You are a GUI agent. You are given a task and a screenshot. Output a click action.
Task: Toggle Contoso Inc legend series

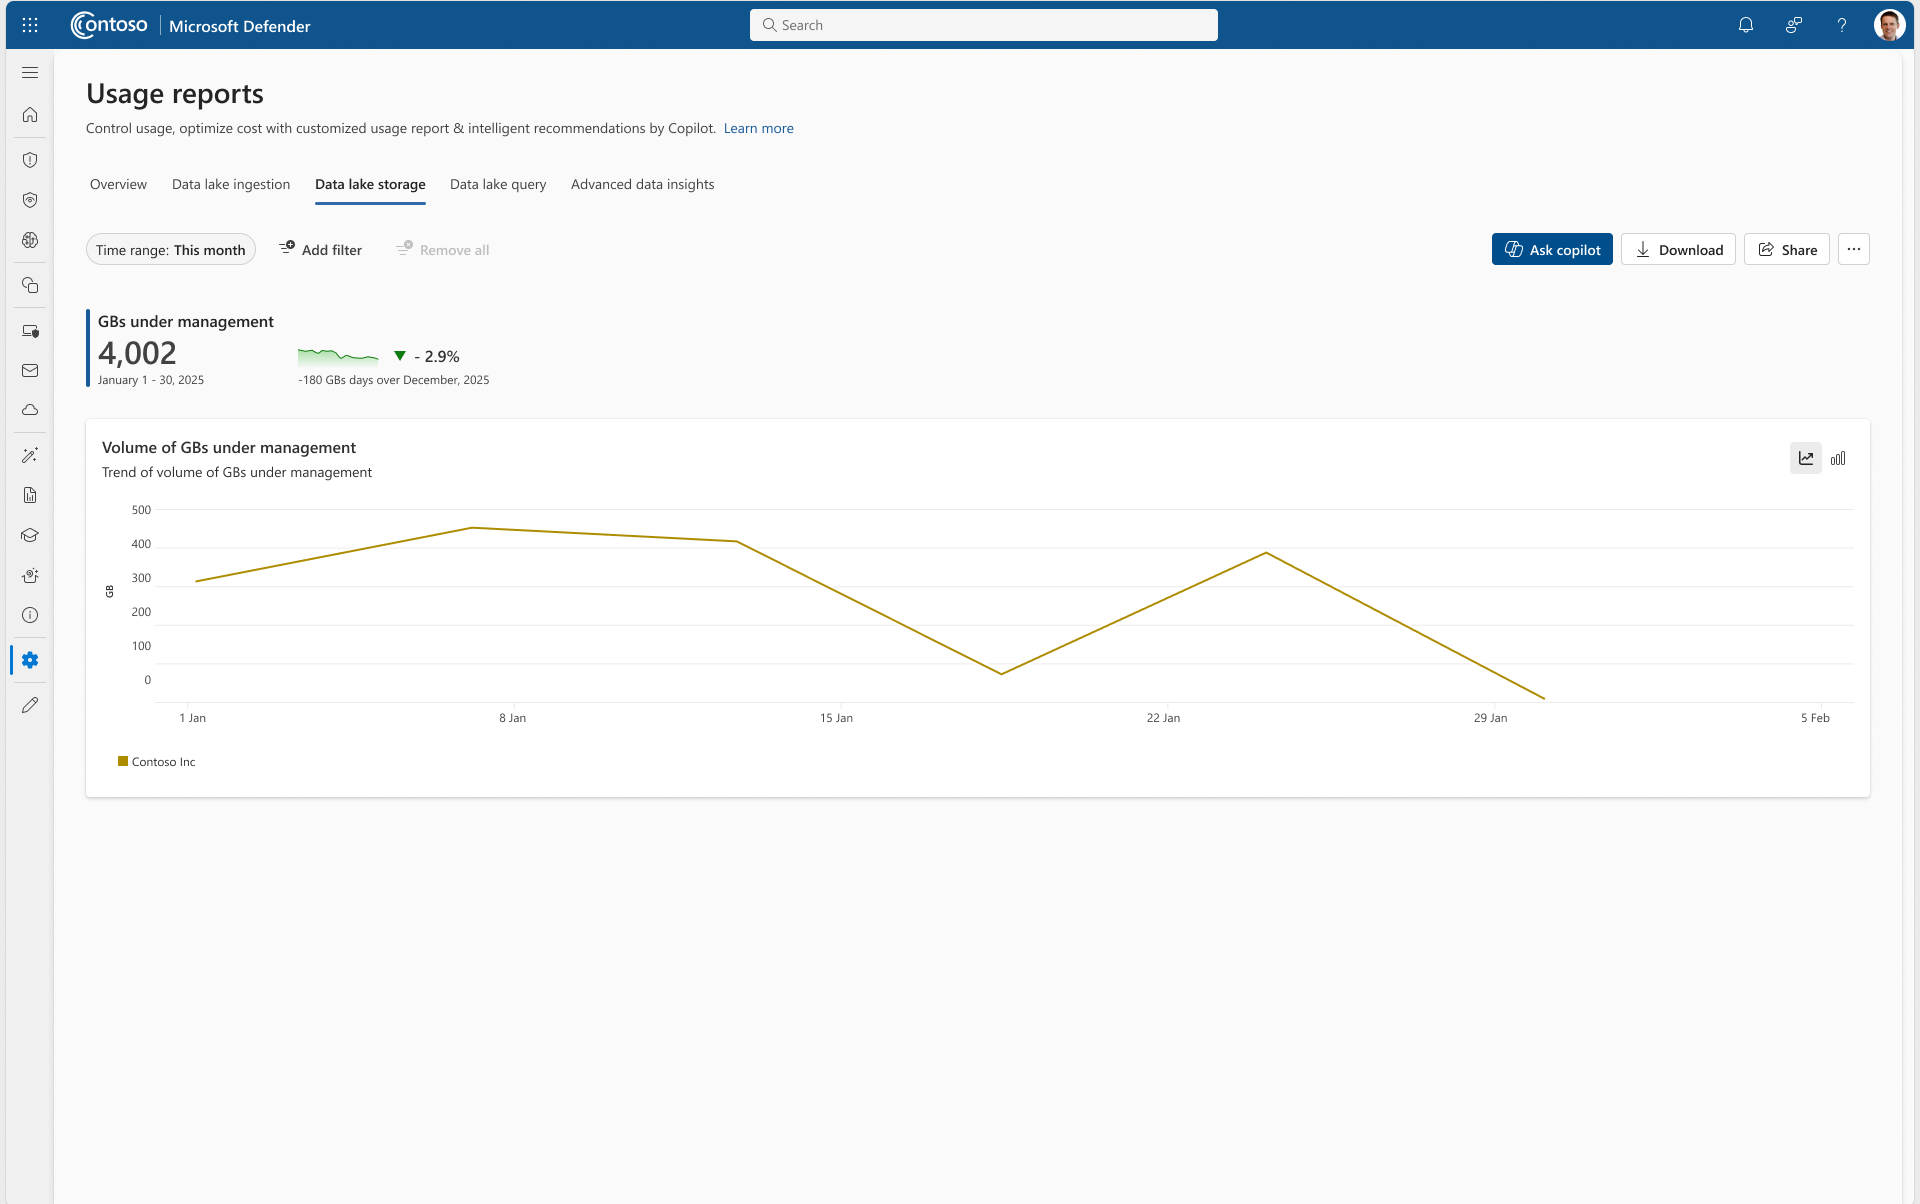[x=157, y=762]
